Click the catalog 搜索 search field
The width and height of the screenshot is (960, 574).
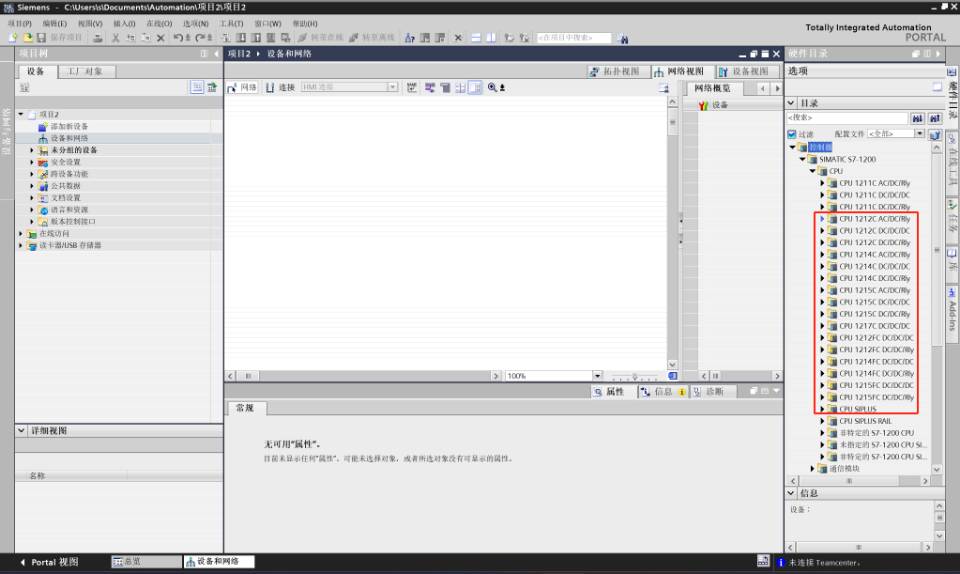click(x=847, y=117)
